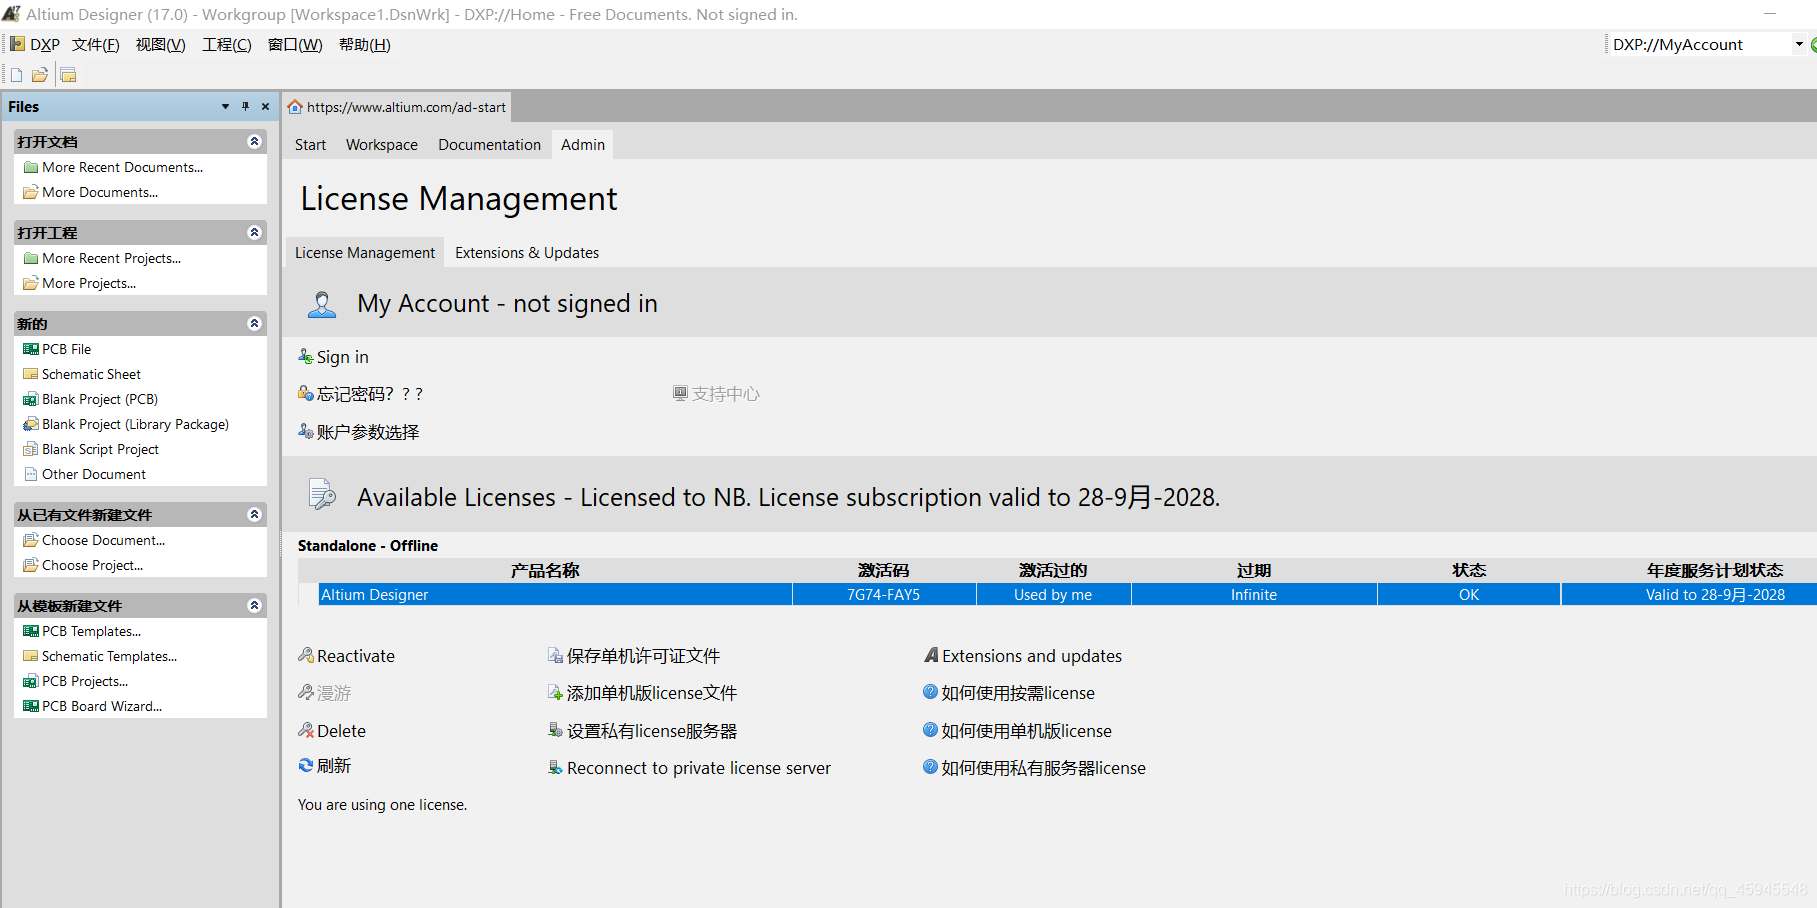
Task: Click 添加单机版license文件 link
Action: click(x=651, y=693)
